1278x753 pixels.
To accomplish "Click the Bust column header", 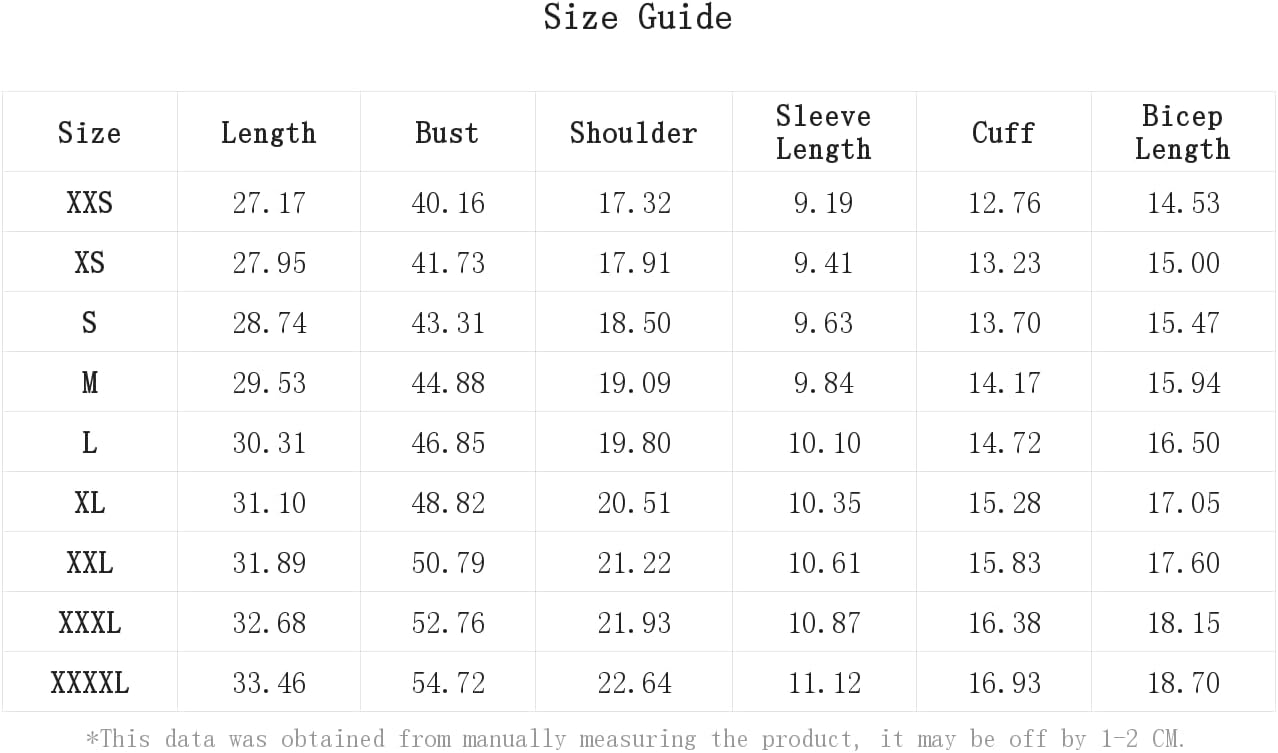I will coord(447,133).
